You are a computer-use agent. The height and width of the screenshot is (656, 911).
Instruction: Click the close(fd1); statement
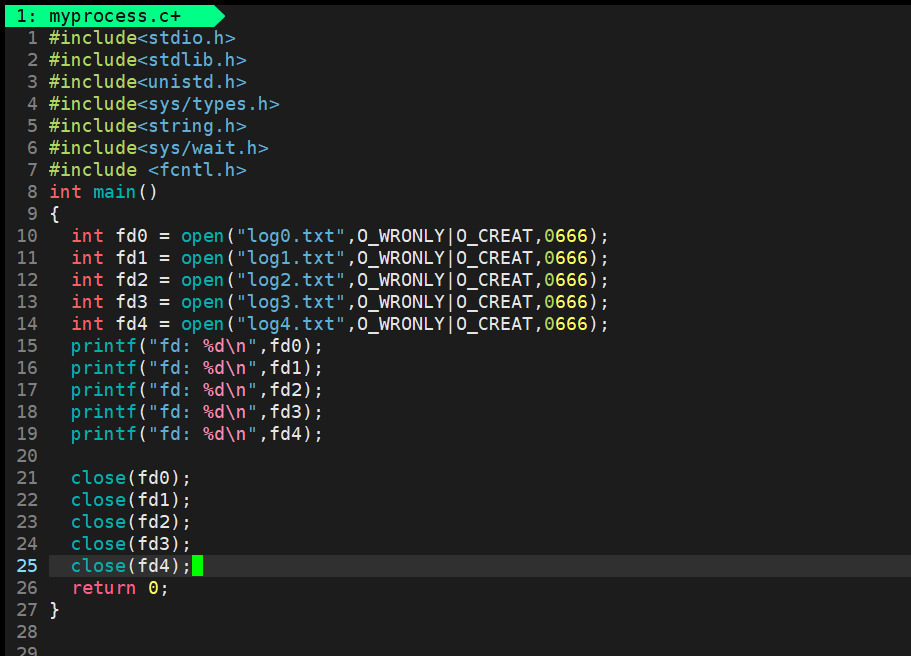[131, 500]
